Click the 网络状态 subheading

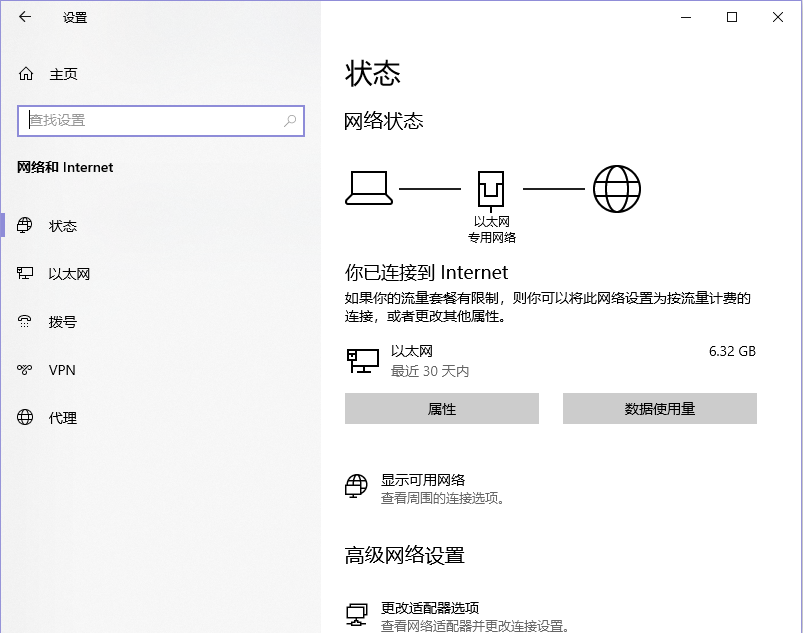click(x=384, y=121)
